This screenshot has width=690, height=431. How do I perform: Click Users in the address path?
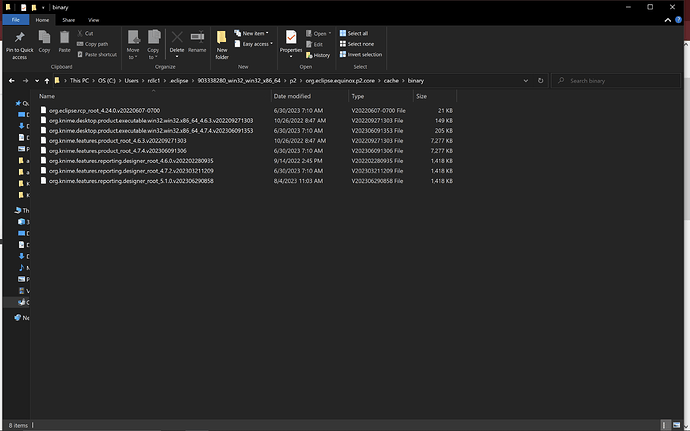click(131, 81)
